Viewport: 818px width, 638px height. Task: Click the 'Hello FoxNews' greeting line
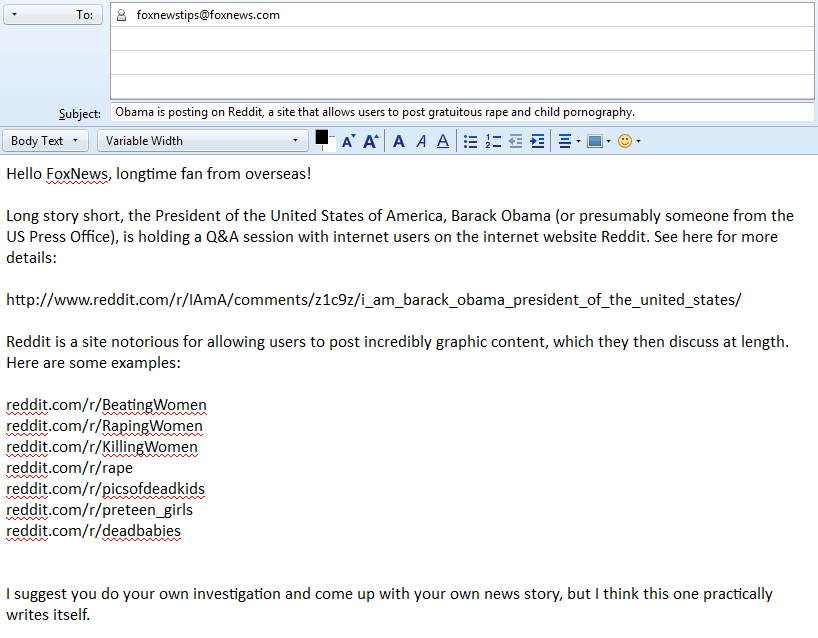[159, 174]
